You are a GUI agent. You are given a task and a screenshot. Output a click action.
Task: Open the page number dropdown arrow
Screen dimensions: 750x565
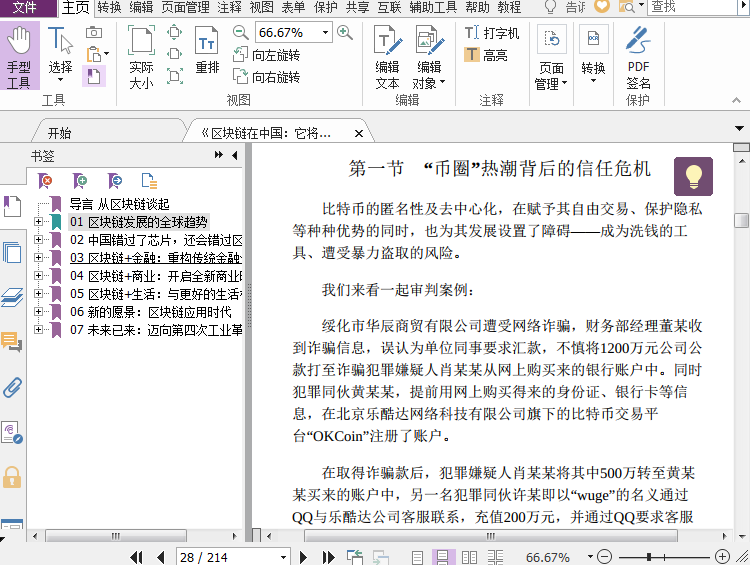[283, 557]
